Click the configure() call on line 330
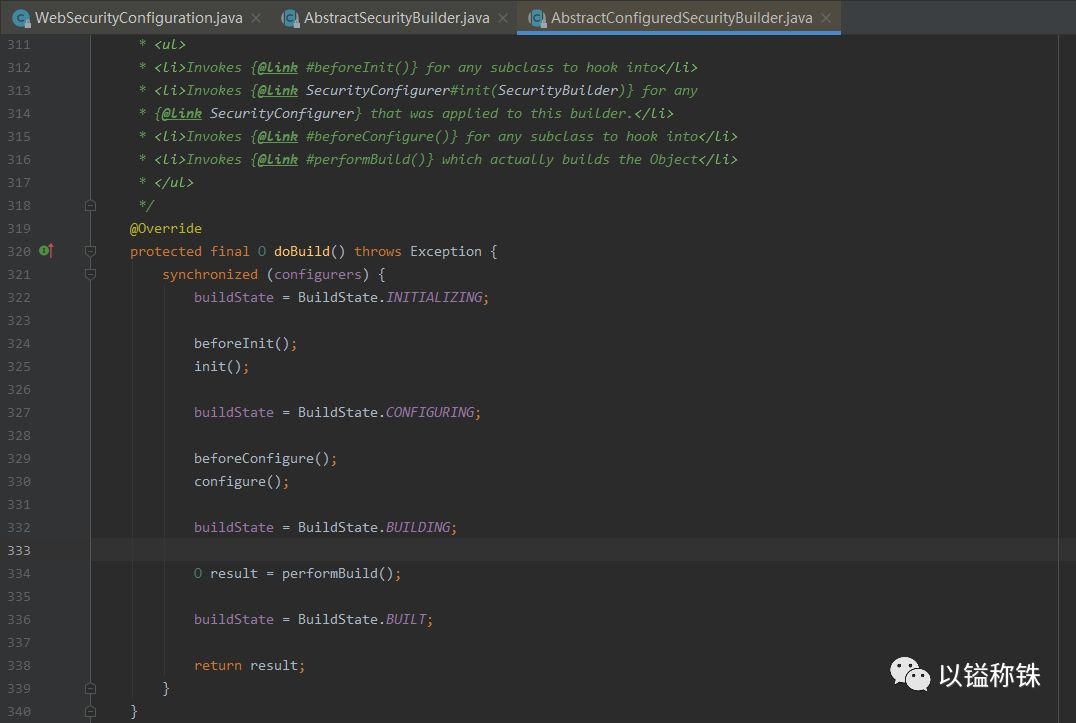 tap(237, 482)
